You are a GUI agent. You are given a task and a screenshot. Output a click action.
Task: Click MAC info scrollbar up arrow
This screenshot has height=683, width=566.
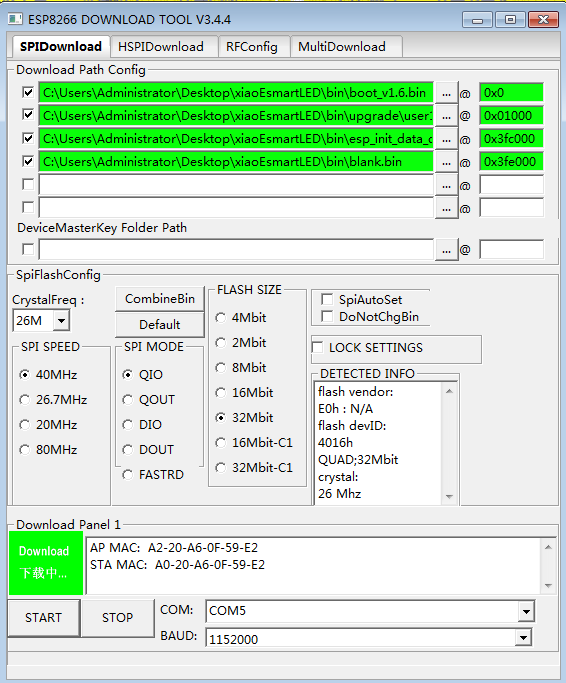pyautogui.click(x=548, y=547)
